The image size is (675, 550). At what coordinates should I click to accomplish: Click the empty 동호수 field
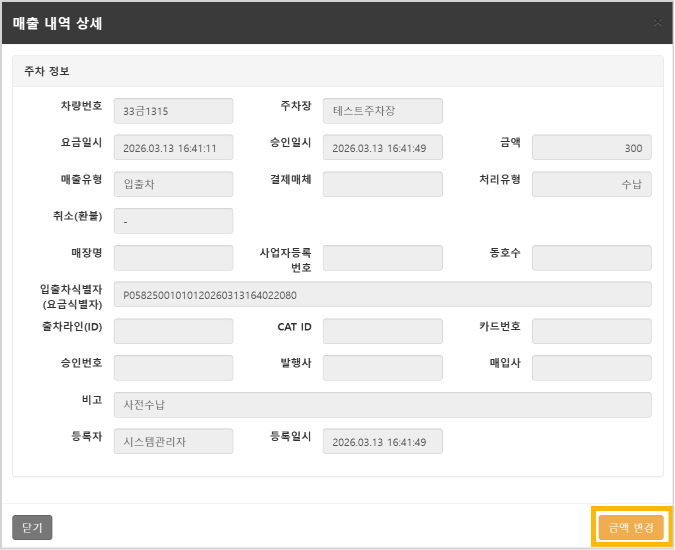tap(591, 258)
